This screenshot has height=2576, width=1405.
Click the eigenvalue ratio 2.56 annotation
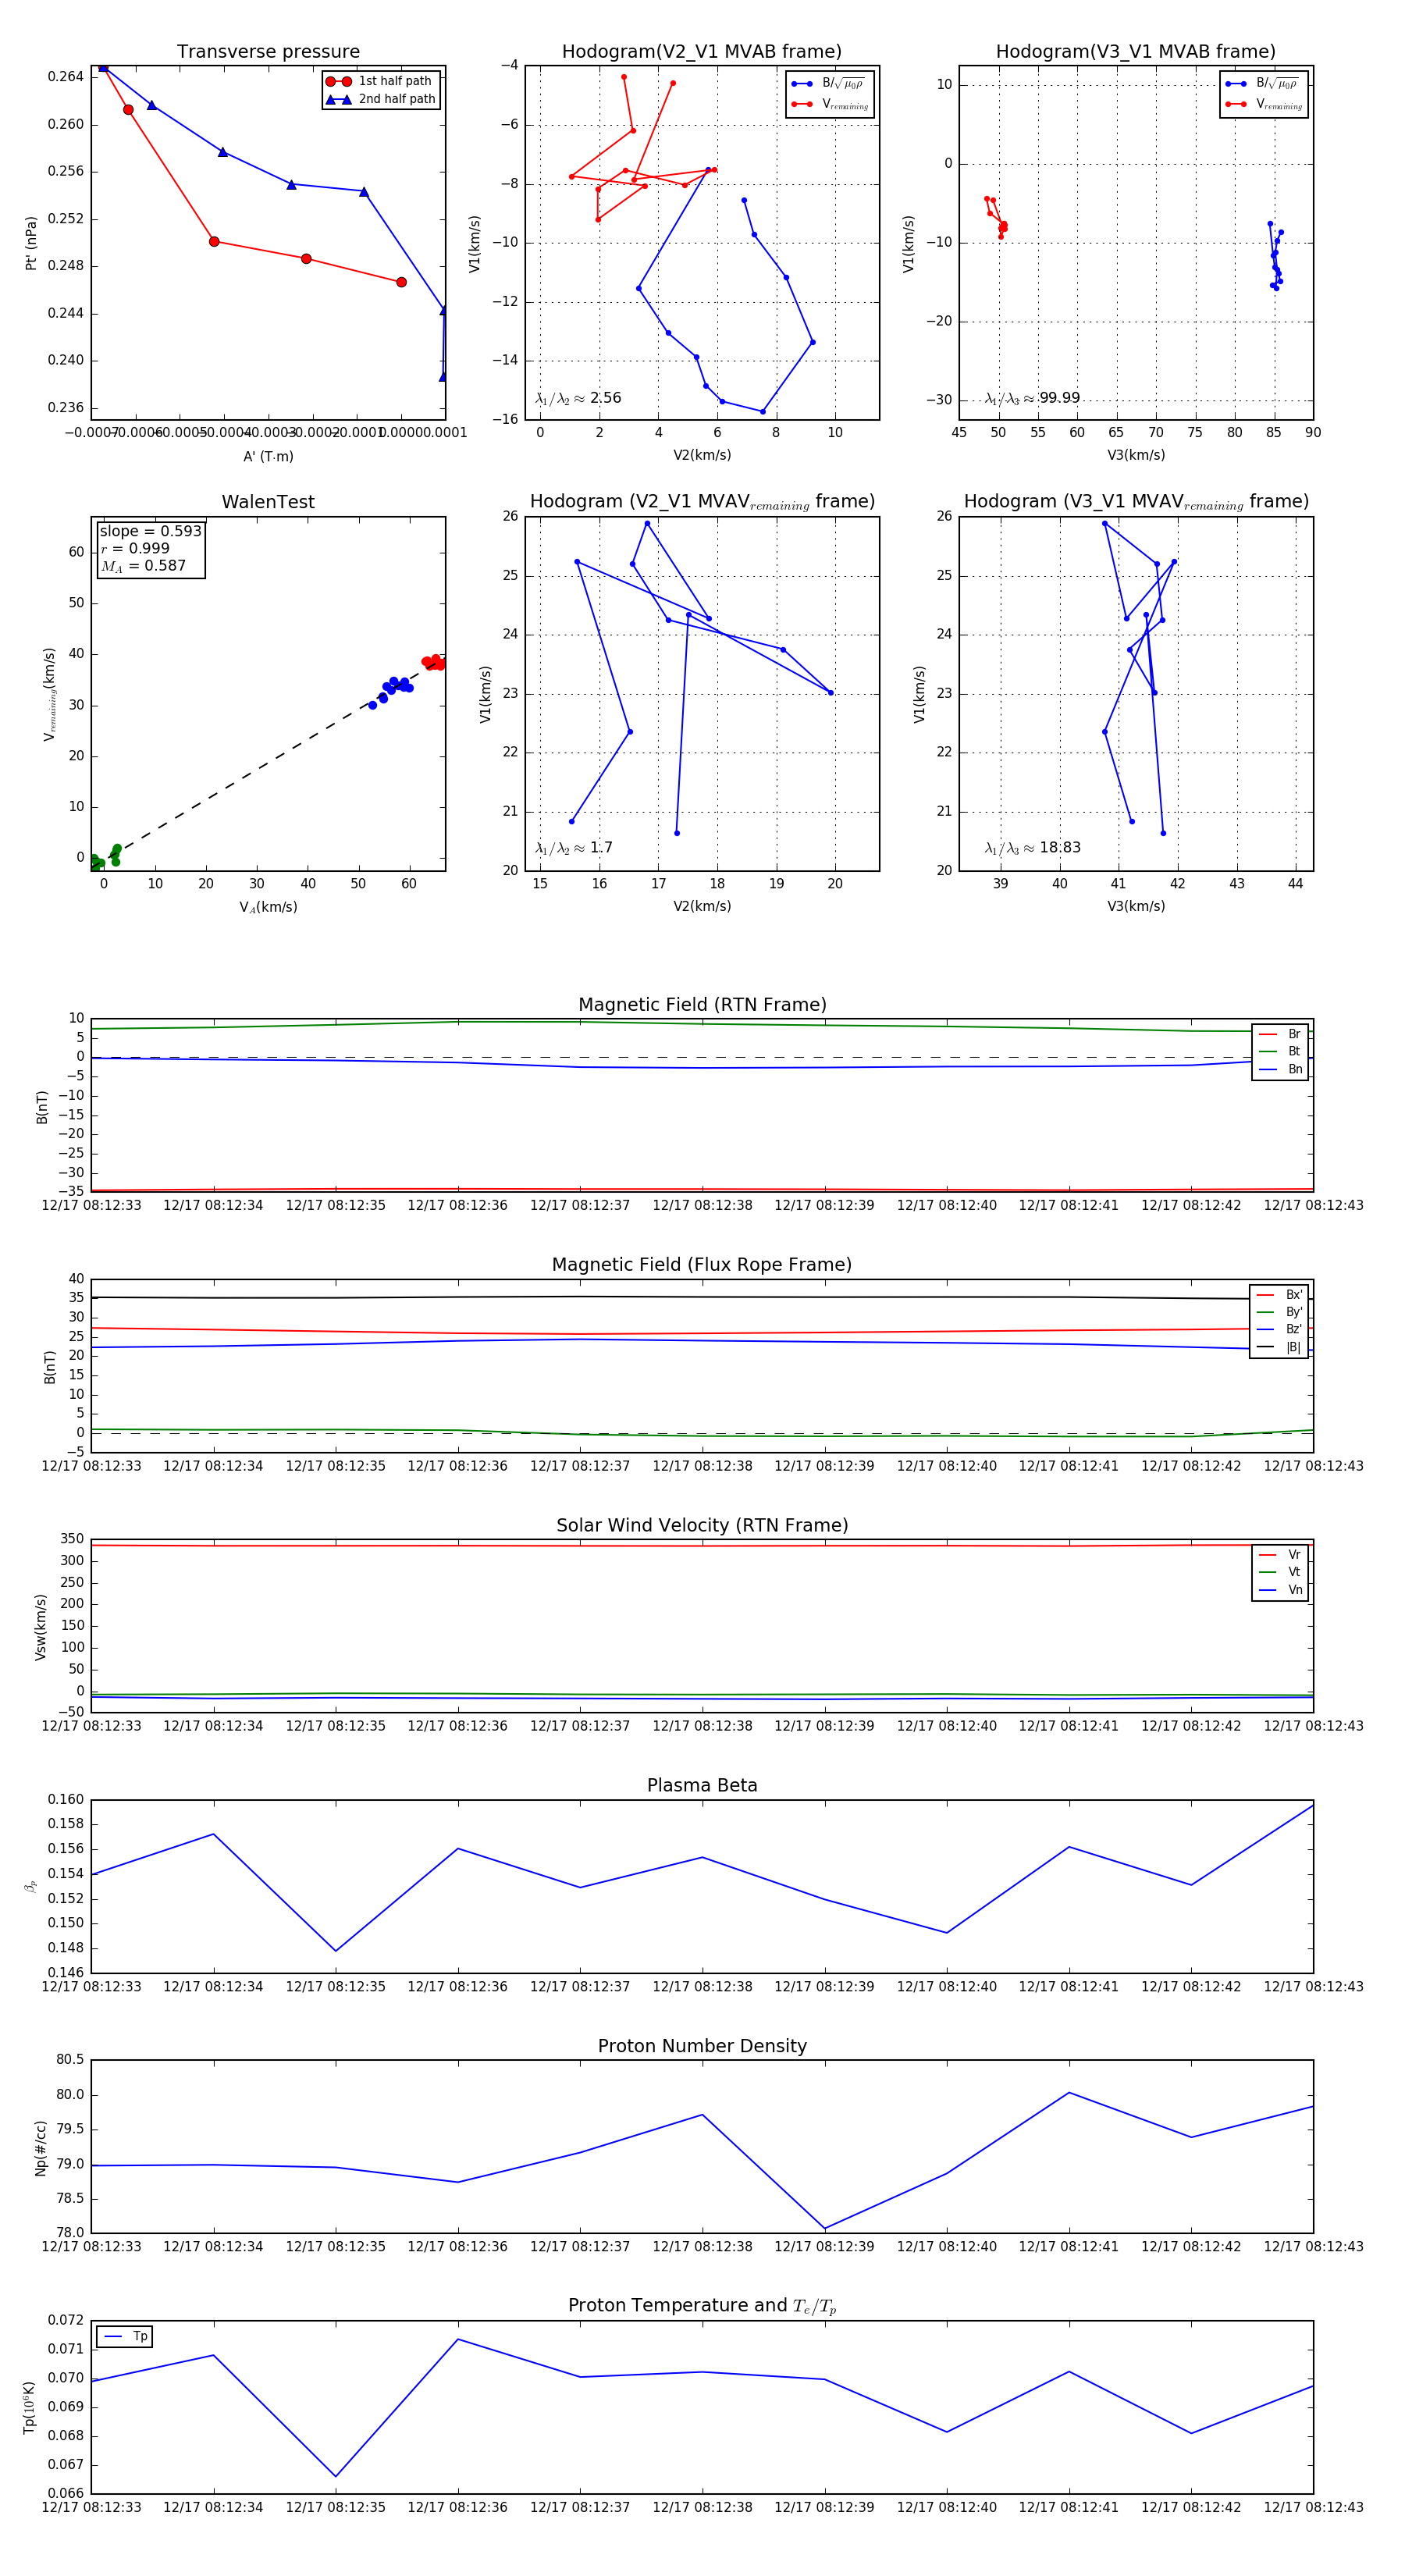coord(578,398)
